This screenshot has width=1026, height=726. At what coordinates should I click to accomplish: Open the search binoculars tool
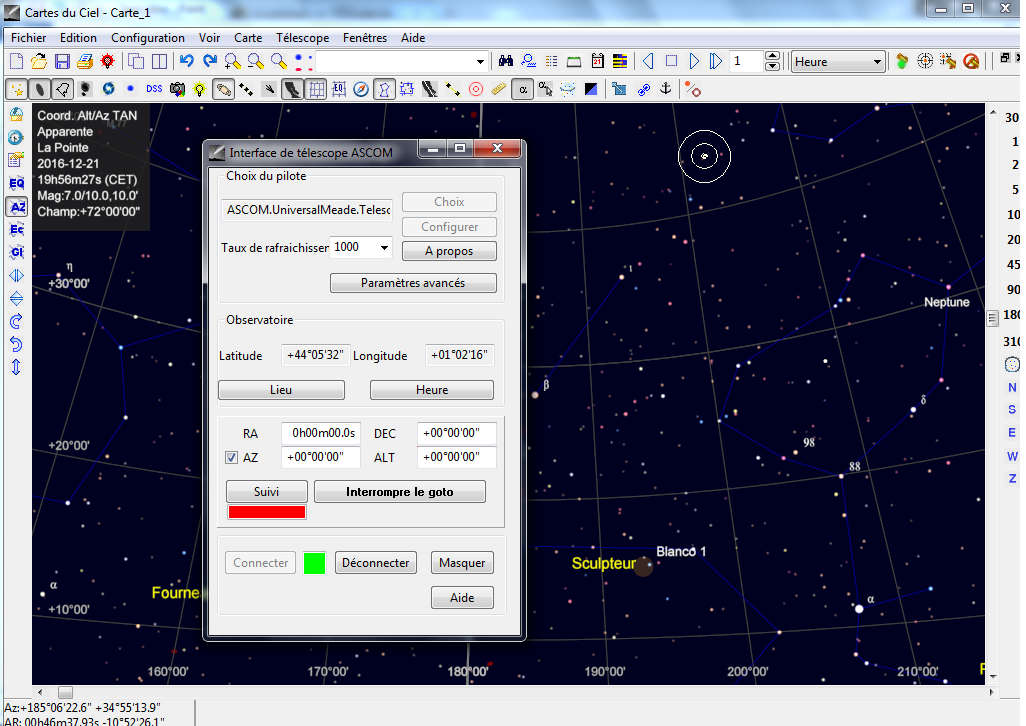pos(506,60)
